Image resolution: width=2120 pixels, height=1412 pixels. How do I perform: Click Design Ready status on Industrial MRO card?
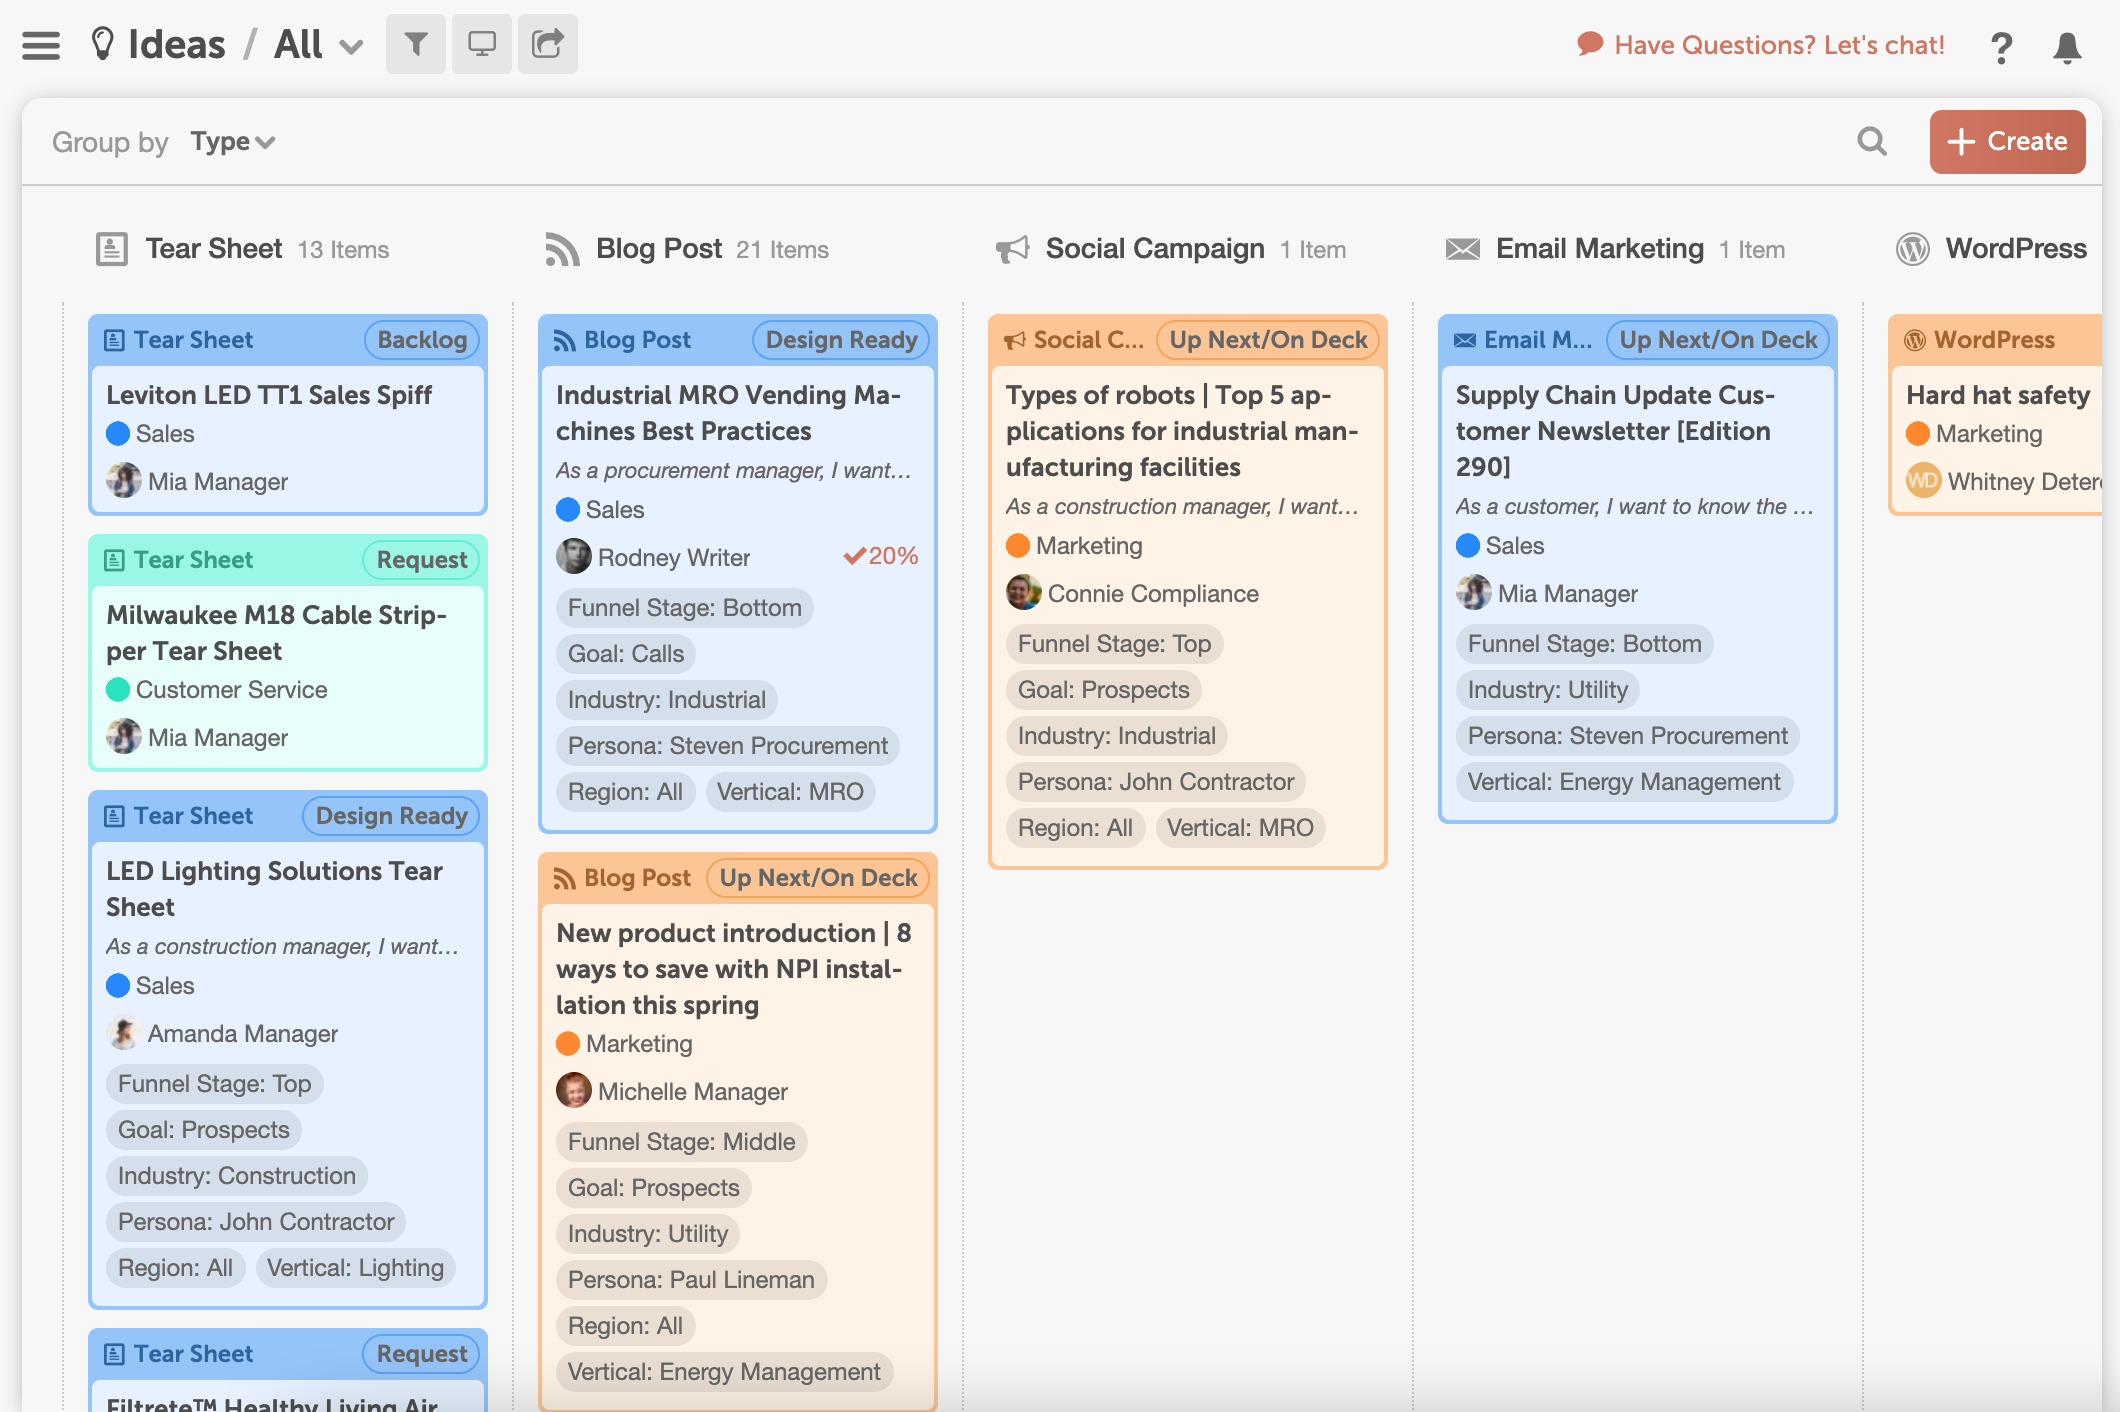(842, 340)
